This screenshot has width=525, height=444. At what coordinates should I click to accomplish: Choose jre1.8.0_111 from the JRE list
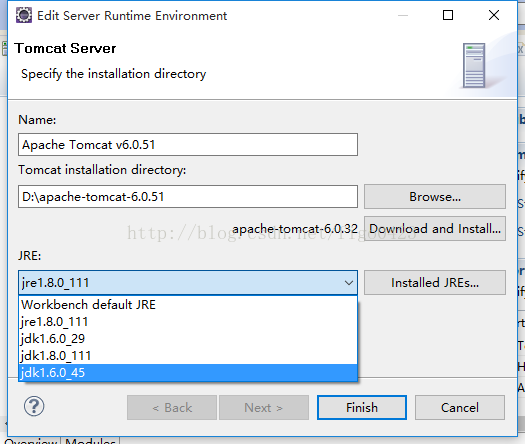[x=188, y=322]
